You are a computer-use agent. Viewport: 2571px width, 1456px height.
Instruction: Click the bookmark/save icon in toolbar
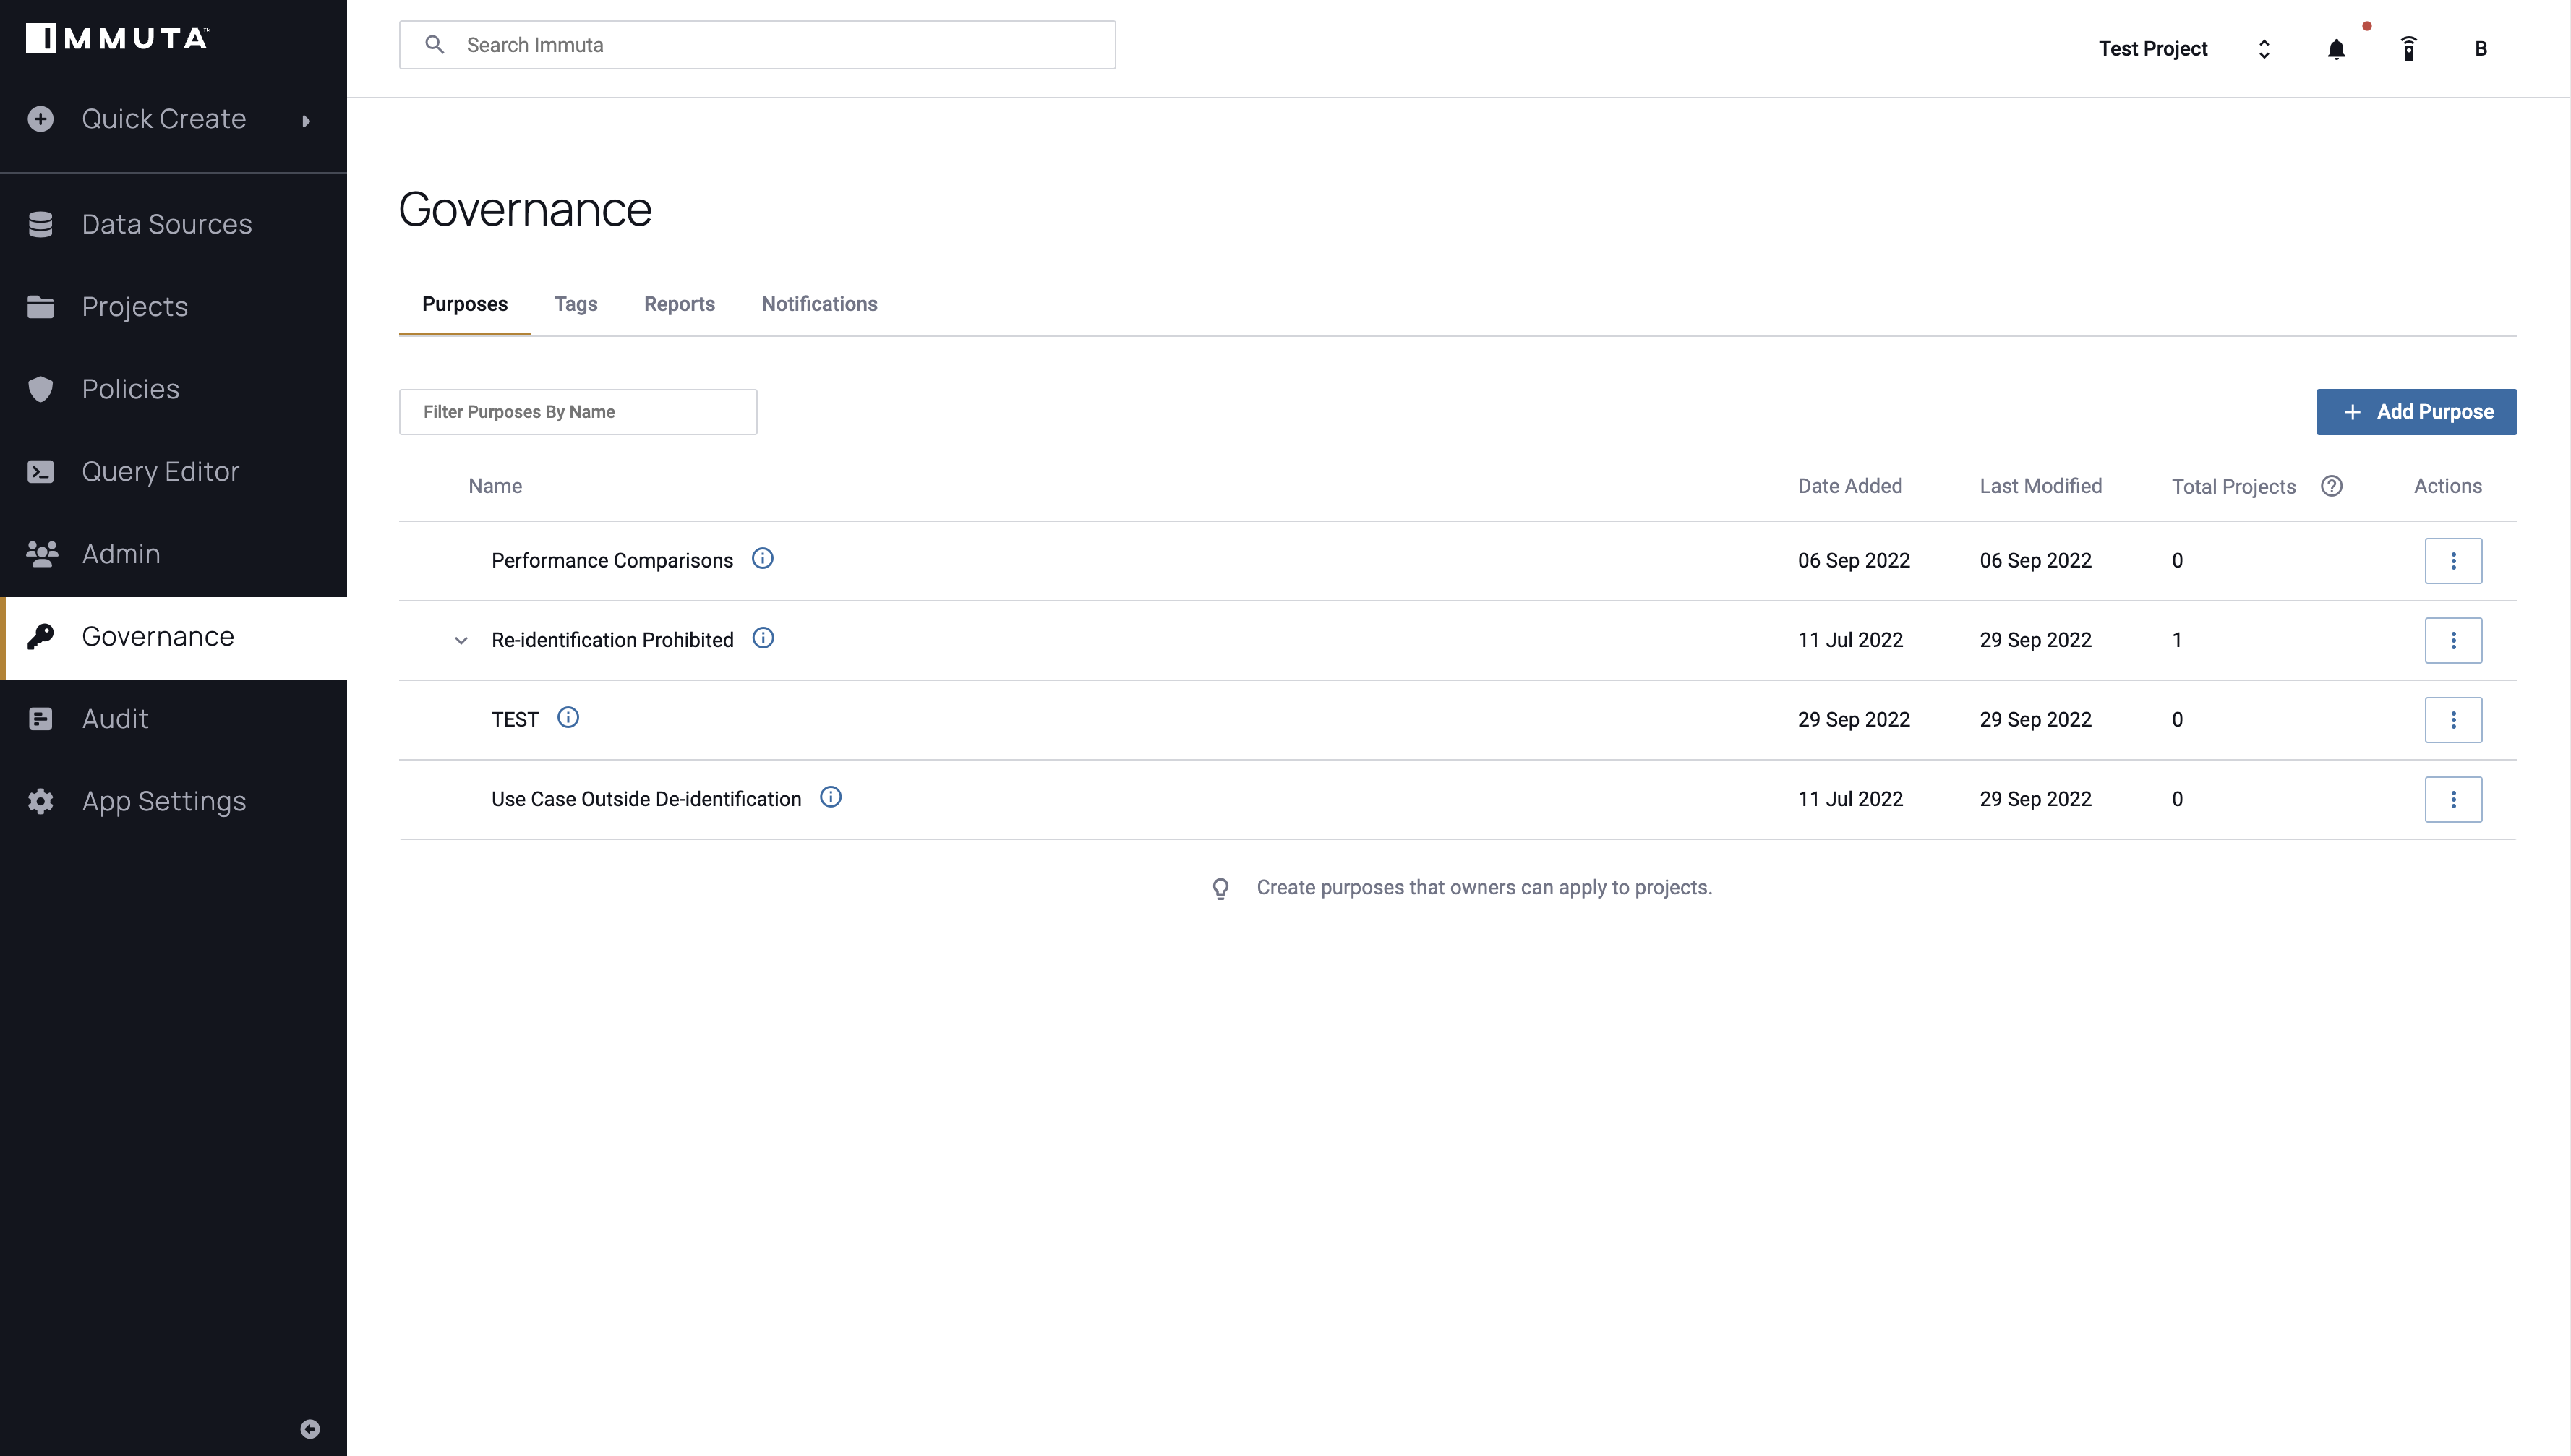tap(2407, 48)
